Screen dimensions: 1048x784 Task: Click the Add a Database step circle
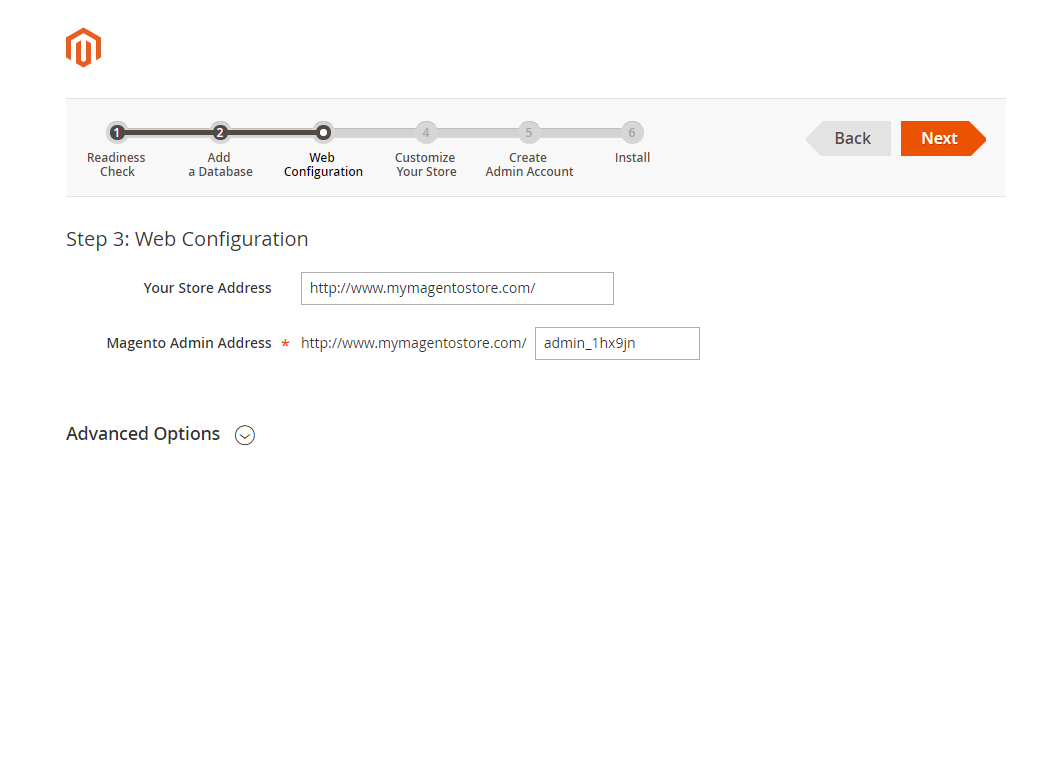(x=220, y=132)
